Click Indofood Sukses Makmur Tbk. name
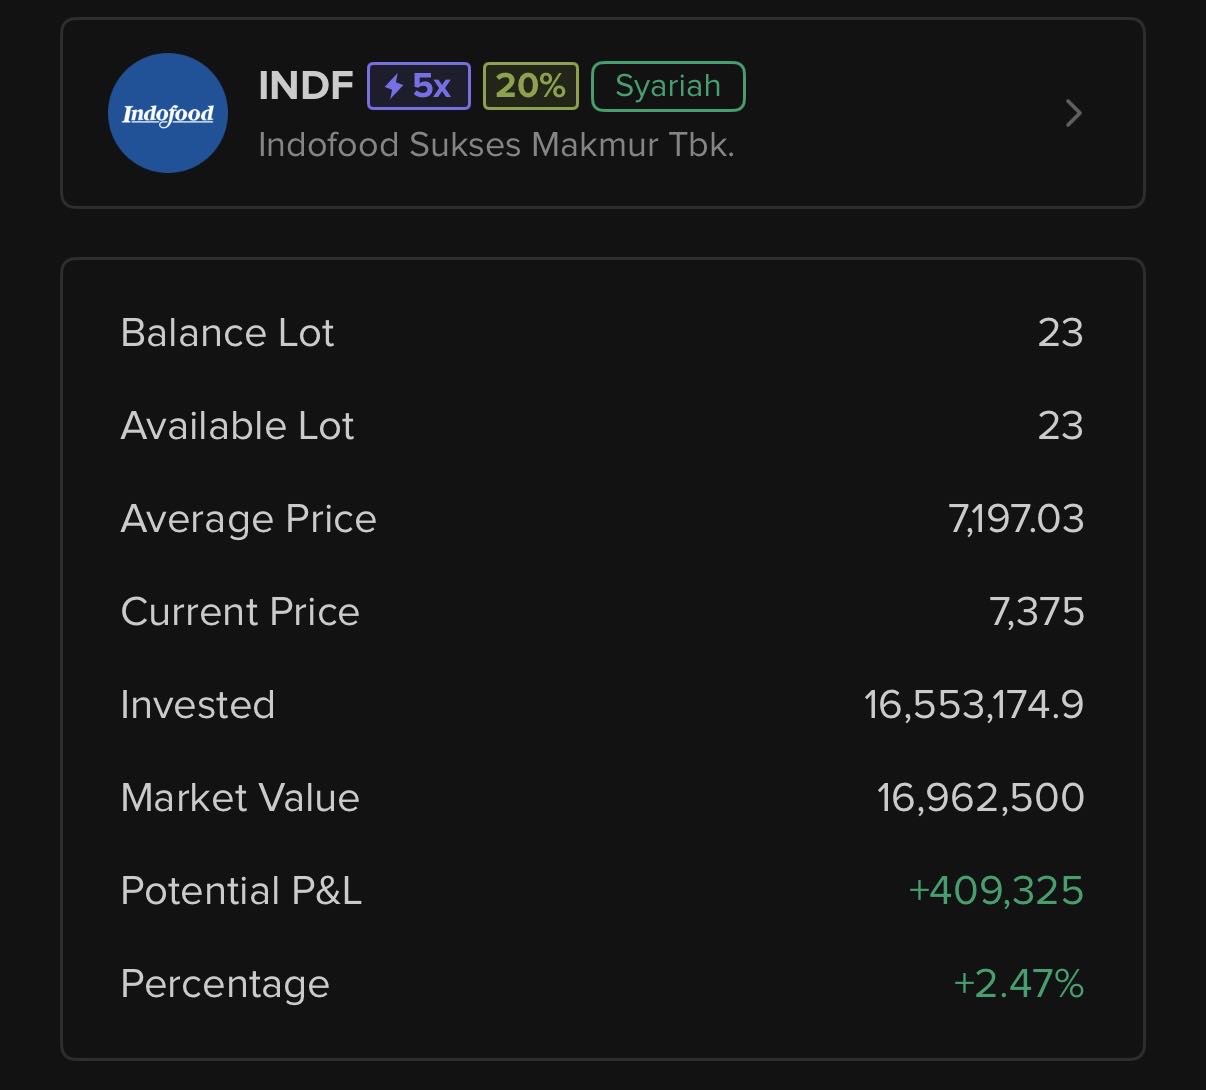This screenshot has height=1090, width=1206. pyautogui.click(x=496, y=145)
